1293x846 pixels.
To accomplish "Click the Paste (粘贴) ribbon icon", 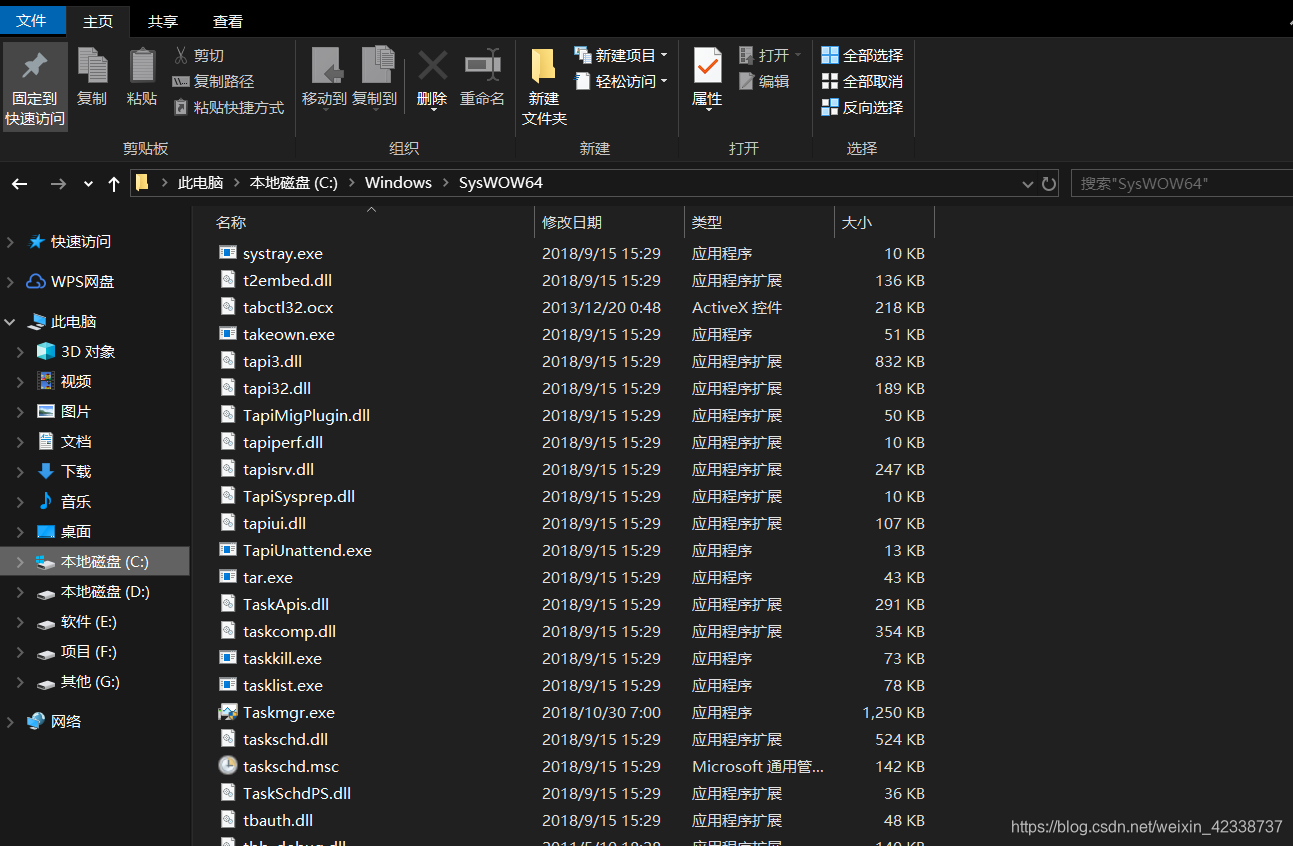I will click(x=142, y=65).
